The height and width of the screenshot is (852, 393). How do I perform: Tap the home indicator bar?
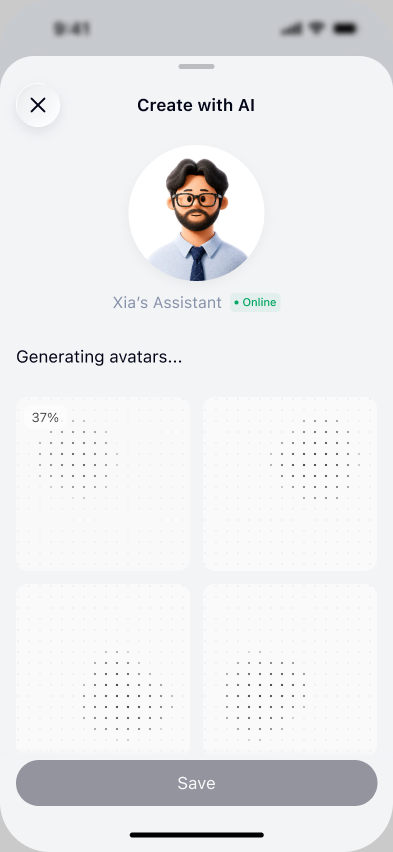pos(196,835)
